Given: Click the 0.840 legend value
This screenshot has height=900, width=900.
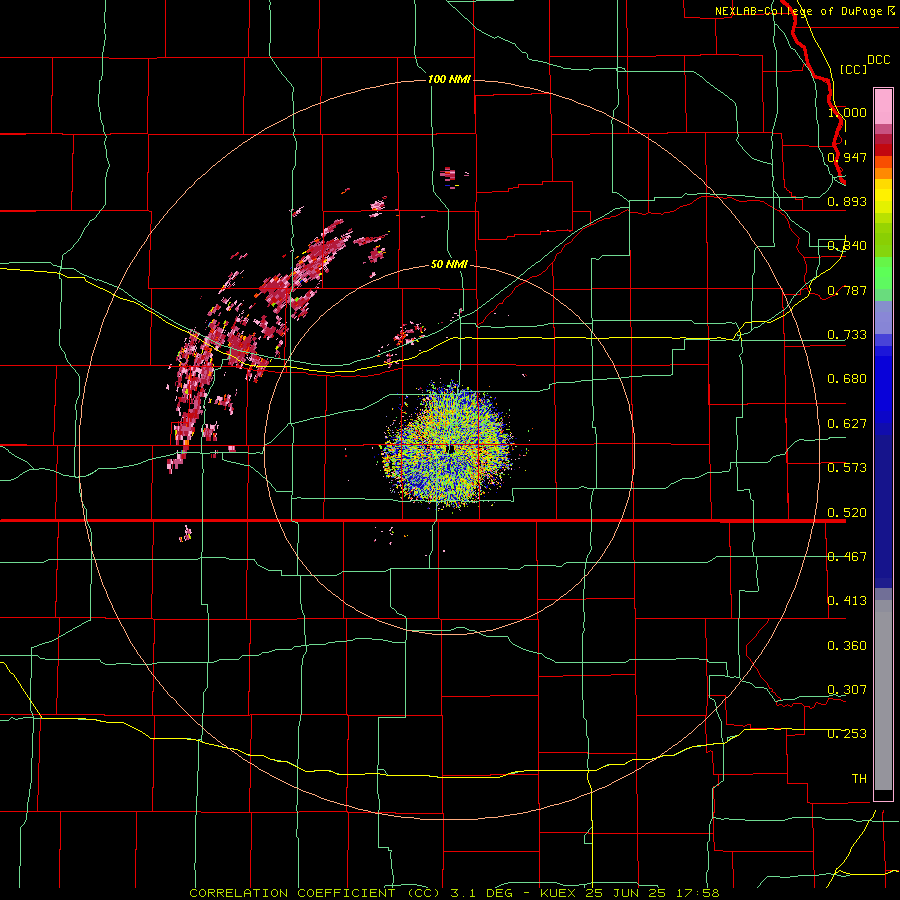Looking at the screenshot, I should point(847,246).
